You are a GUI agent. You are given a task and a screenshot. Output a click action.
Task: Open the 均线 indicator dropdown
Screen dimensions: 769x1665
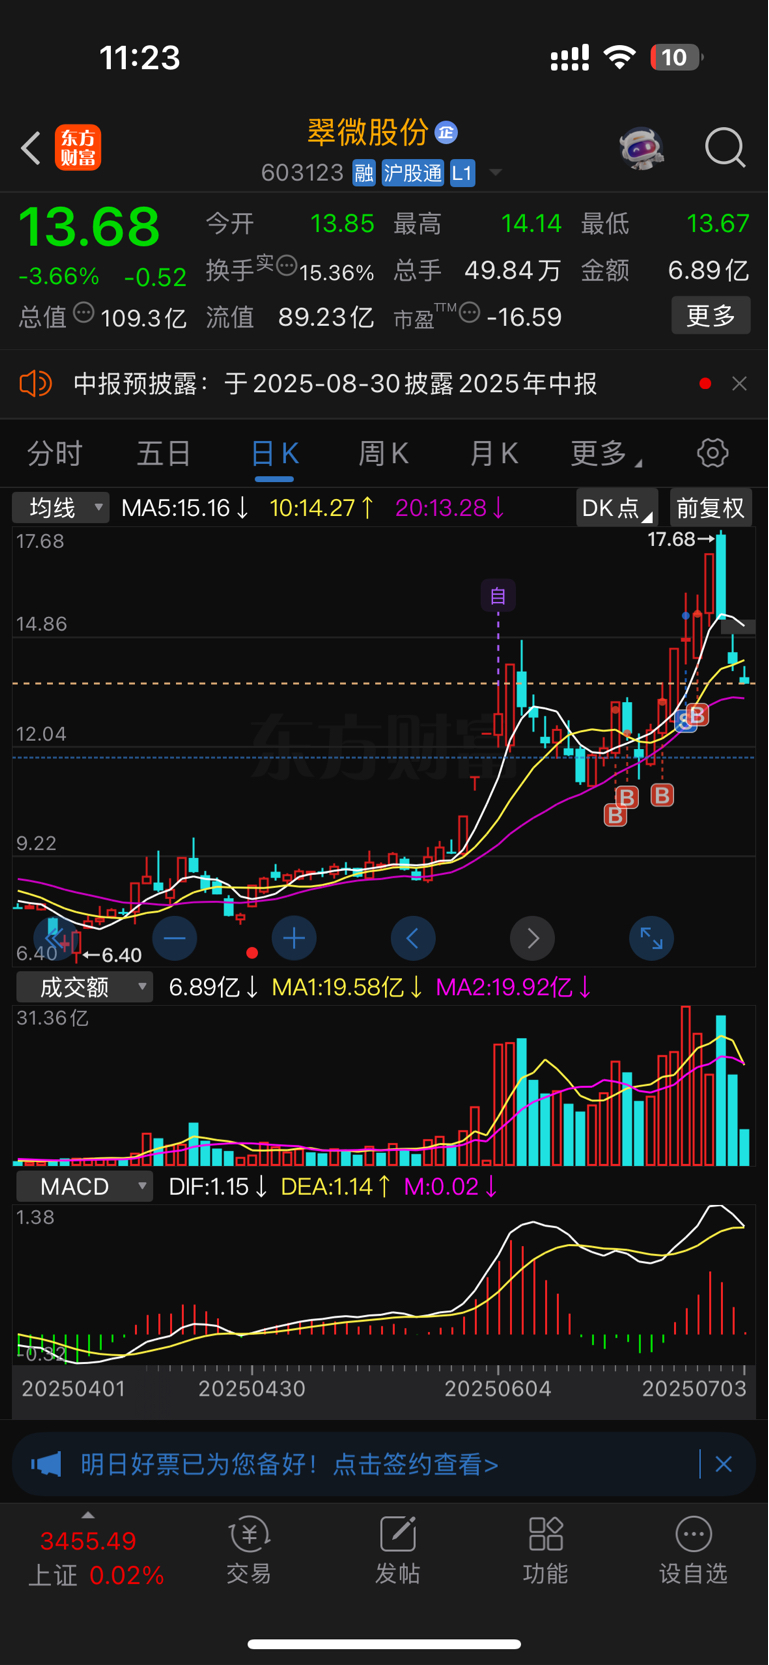[61, 508]
